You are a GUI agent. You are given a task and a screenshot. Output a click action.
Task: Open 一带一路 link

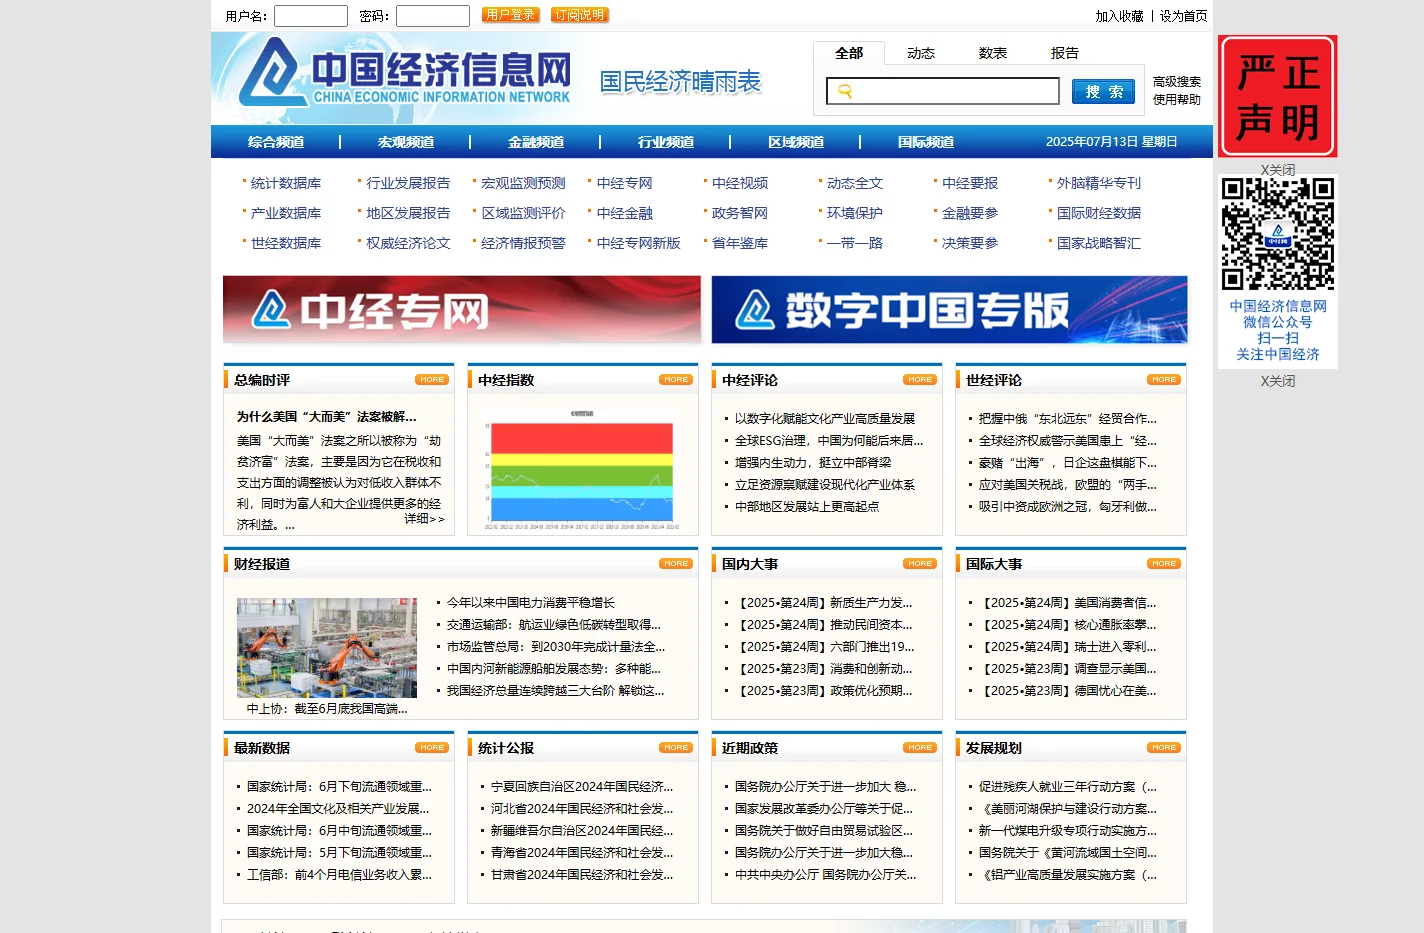(855, 243)
